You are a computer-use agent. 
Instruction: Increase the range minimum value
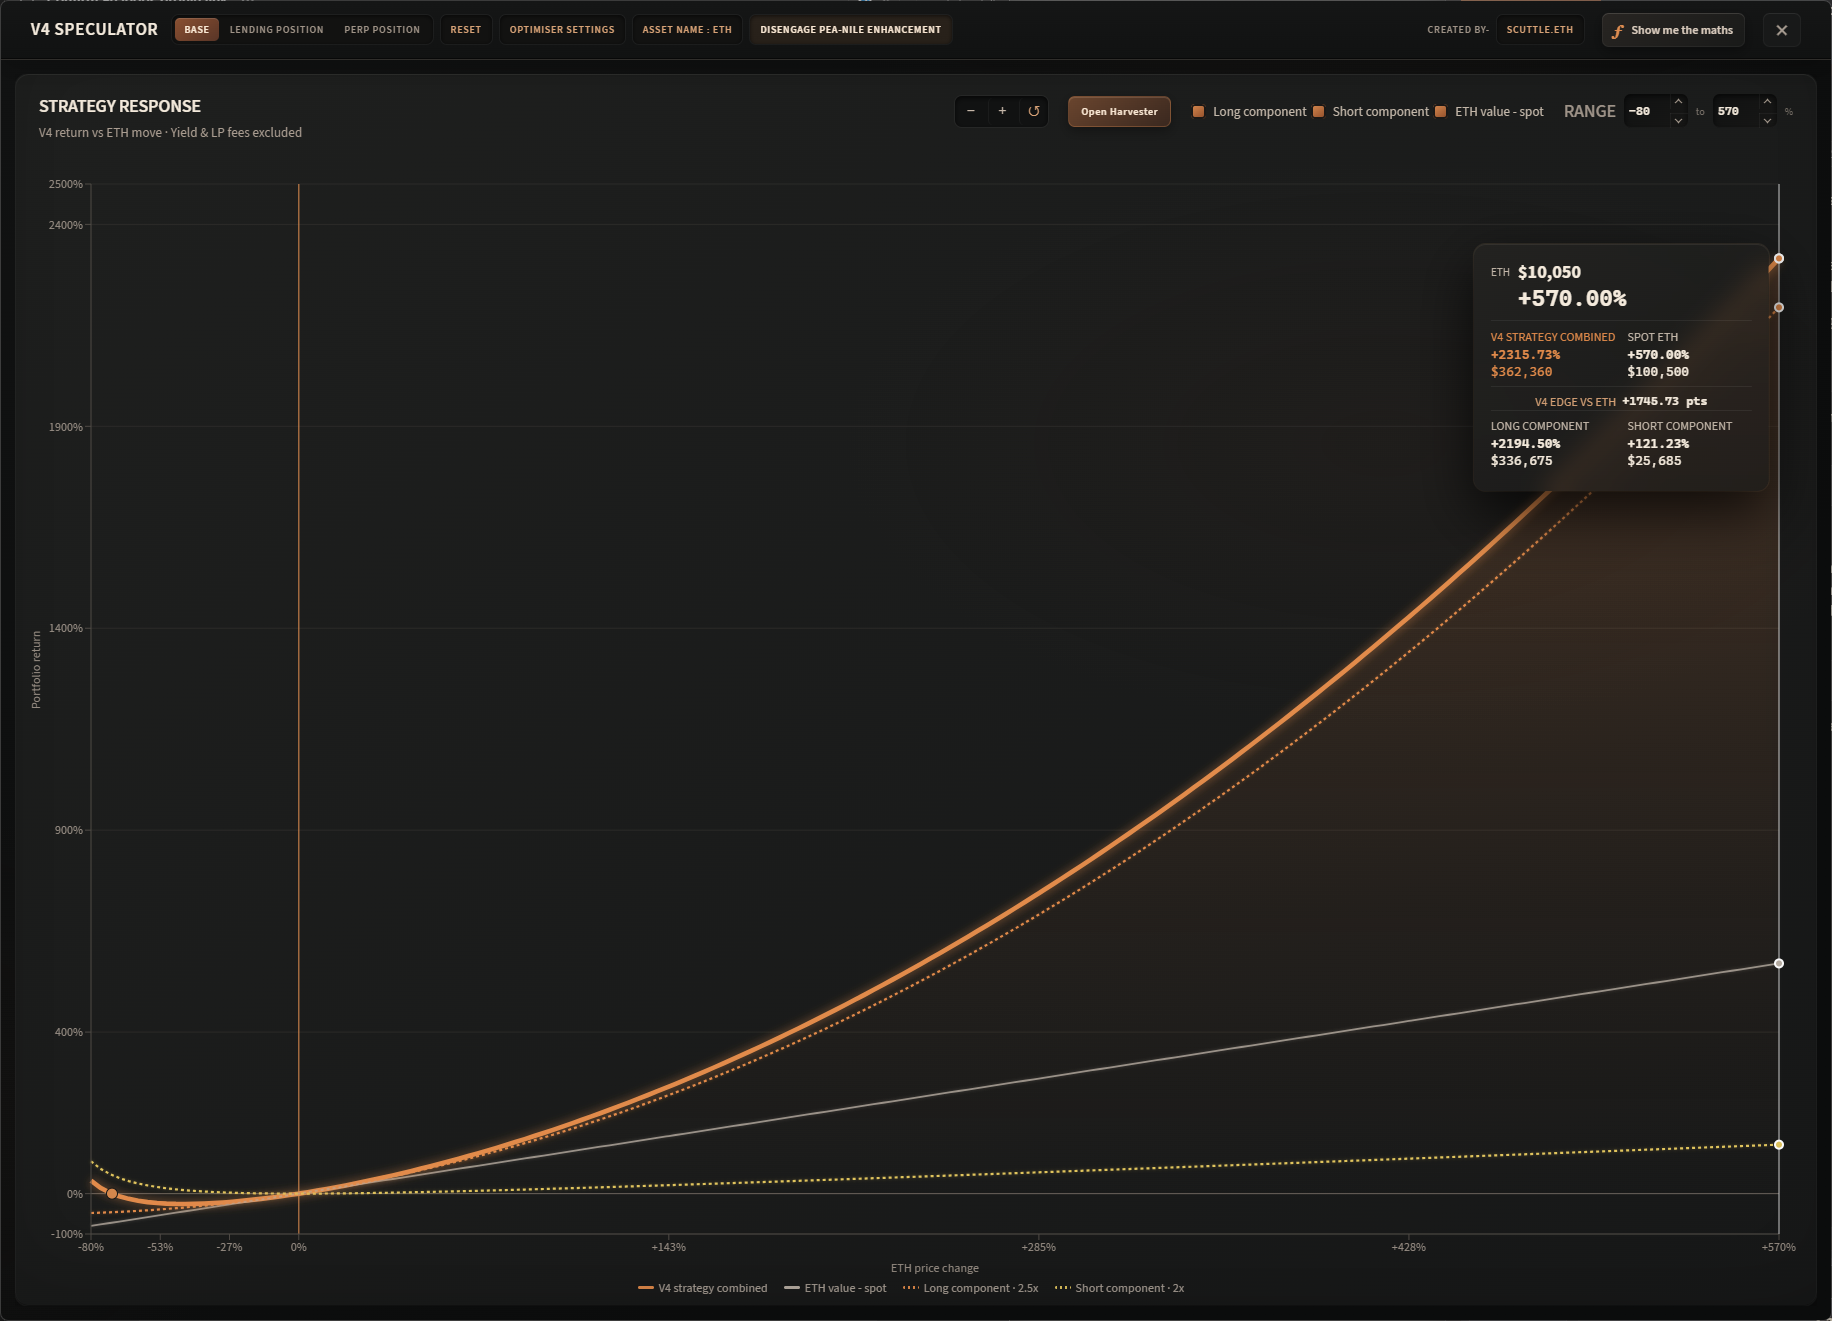click(x=1678, y=102)
